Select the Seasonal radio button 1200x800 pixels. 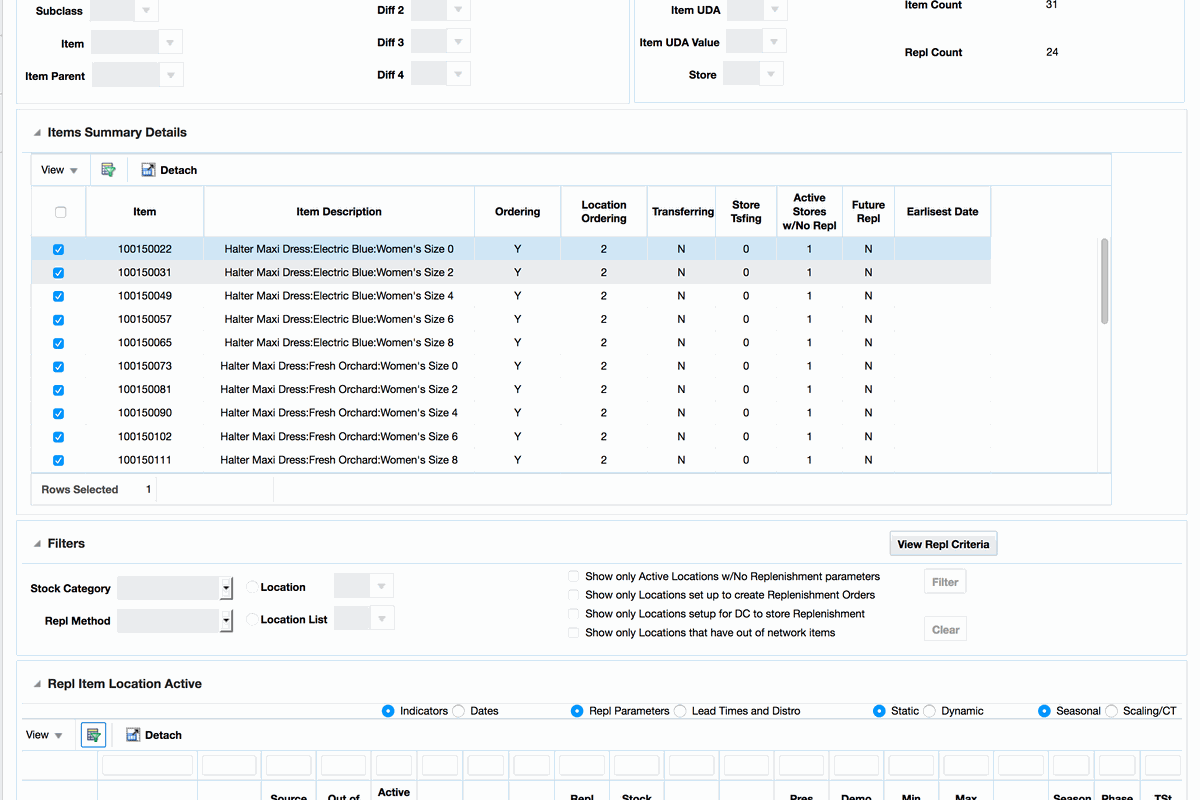coord(1044,711)
